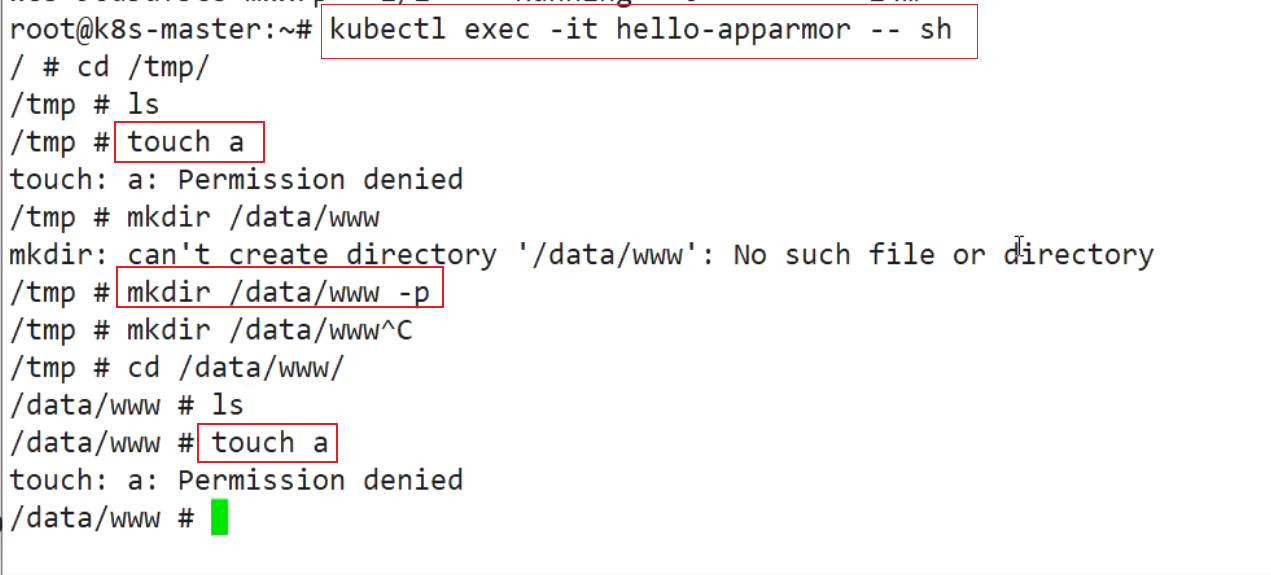Screen dimensions: 1271x575
Task: Click the partially cut-off top line
Action: [x=465, y=4]
